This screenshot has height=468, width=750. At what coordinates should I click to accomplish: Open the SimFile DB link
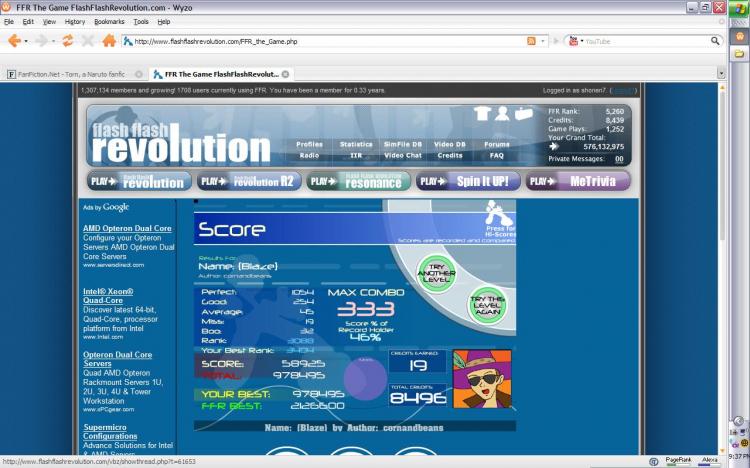pyautogui.click(x=403, y=144)
